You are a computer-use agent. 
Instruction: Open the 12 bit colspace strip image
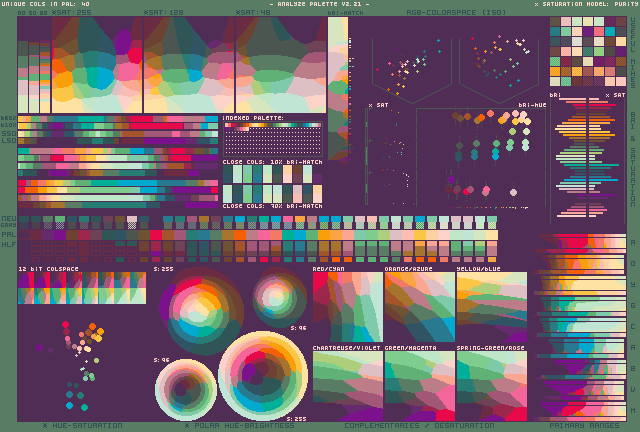coord(82,288)
